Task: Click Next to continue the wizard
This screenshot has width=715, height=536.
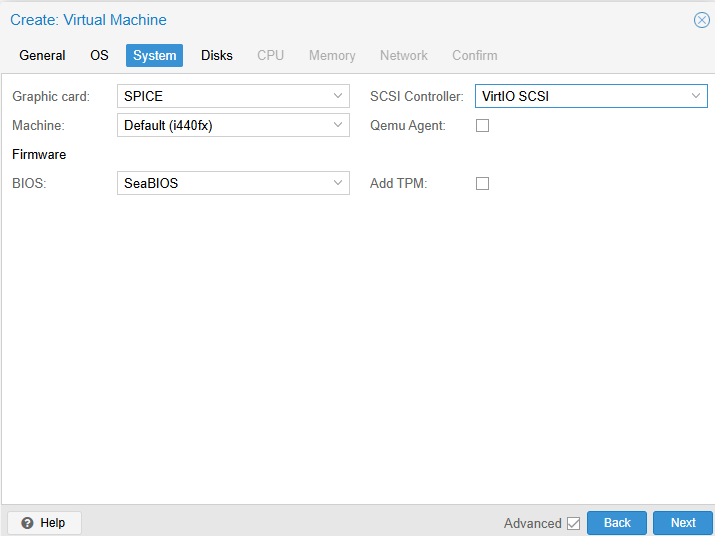Action: coord(683,523)
